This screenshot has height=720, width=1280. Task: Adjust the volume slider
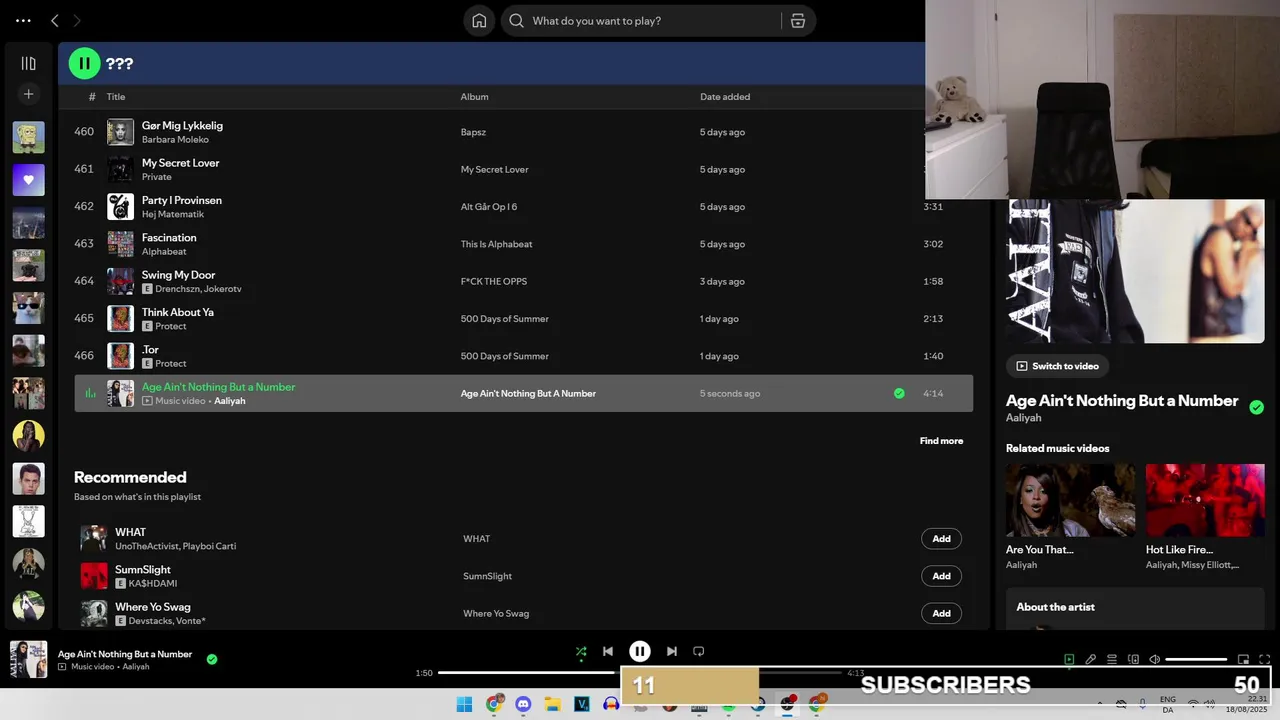(1196, 660)
